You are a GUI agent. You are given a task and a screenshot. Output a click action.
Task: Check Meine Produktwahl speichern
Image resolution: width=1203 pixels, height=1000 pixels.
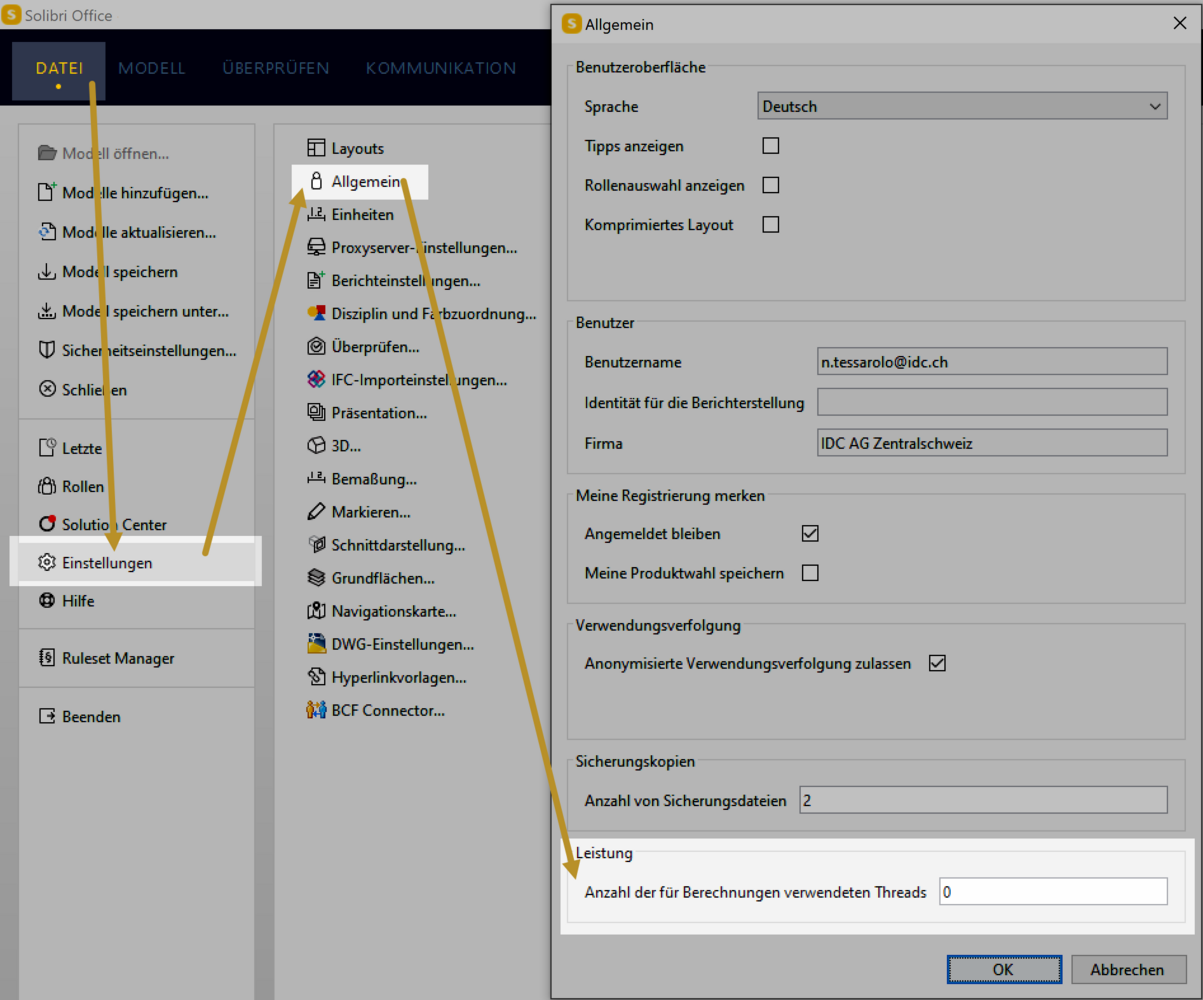click(x=810, y=573)
